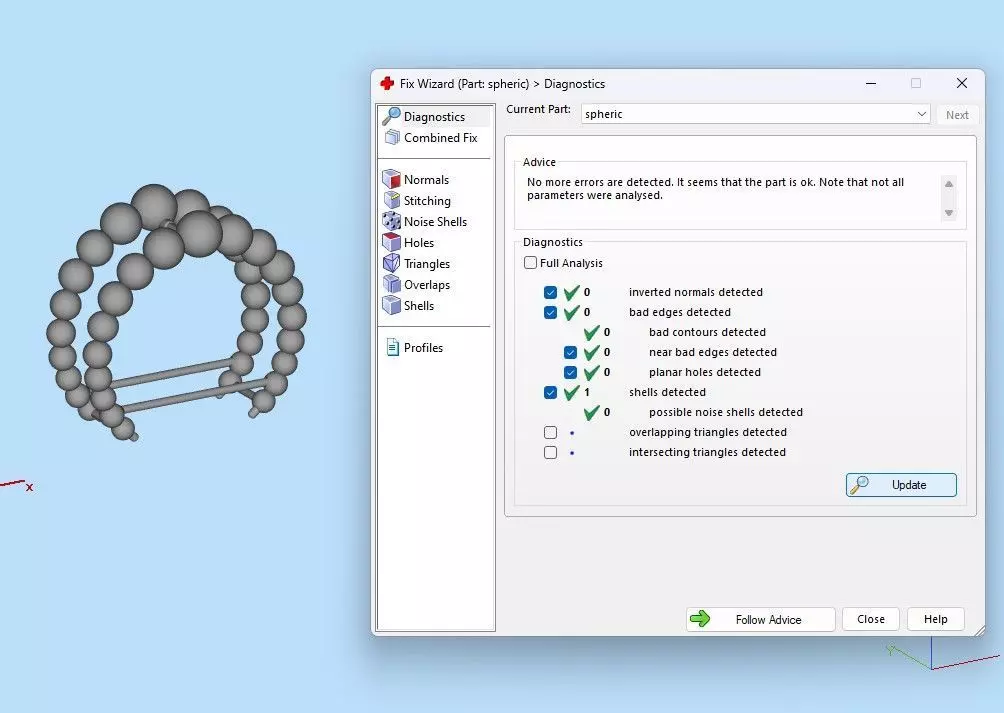Click the Stitching cube icon

[391, 200]
